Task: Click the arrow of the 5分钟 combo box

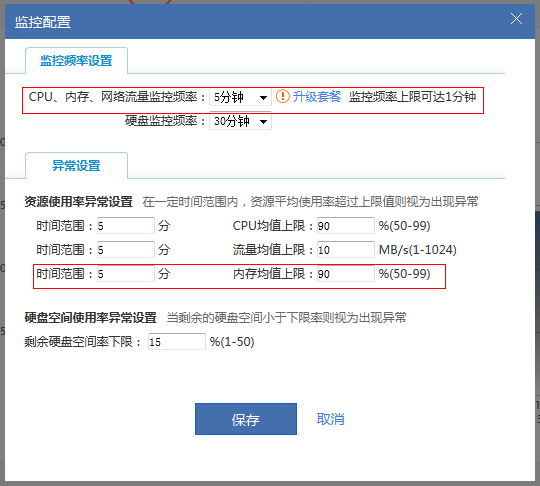Action: tap(263, 97)
